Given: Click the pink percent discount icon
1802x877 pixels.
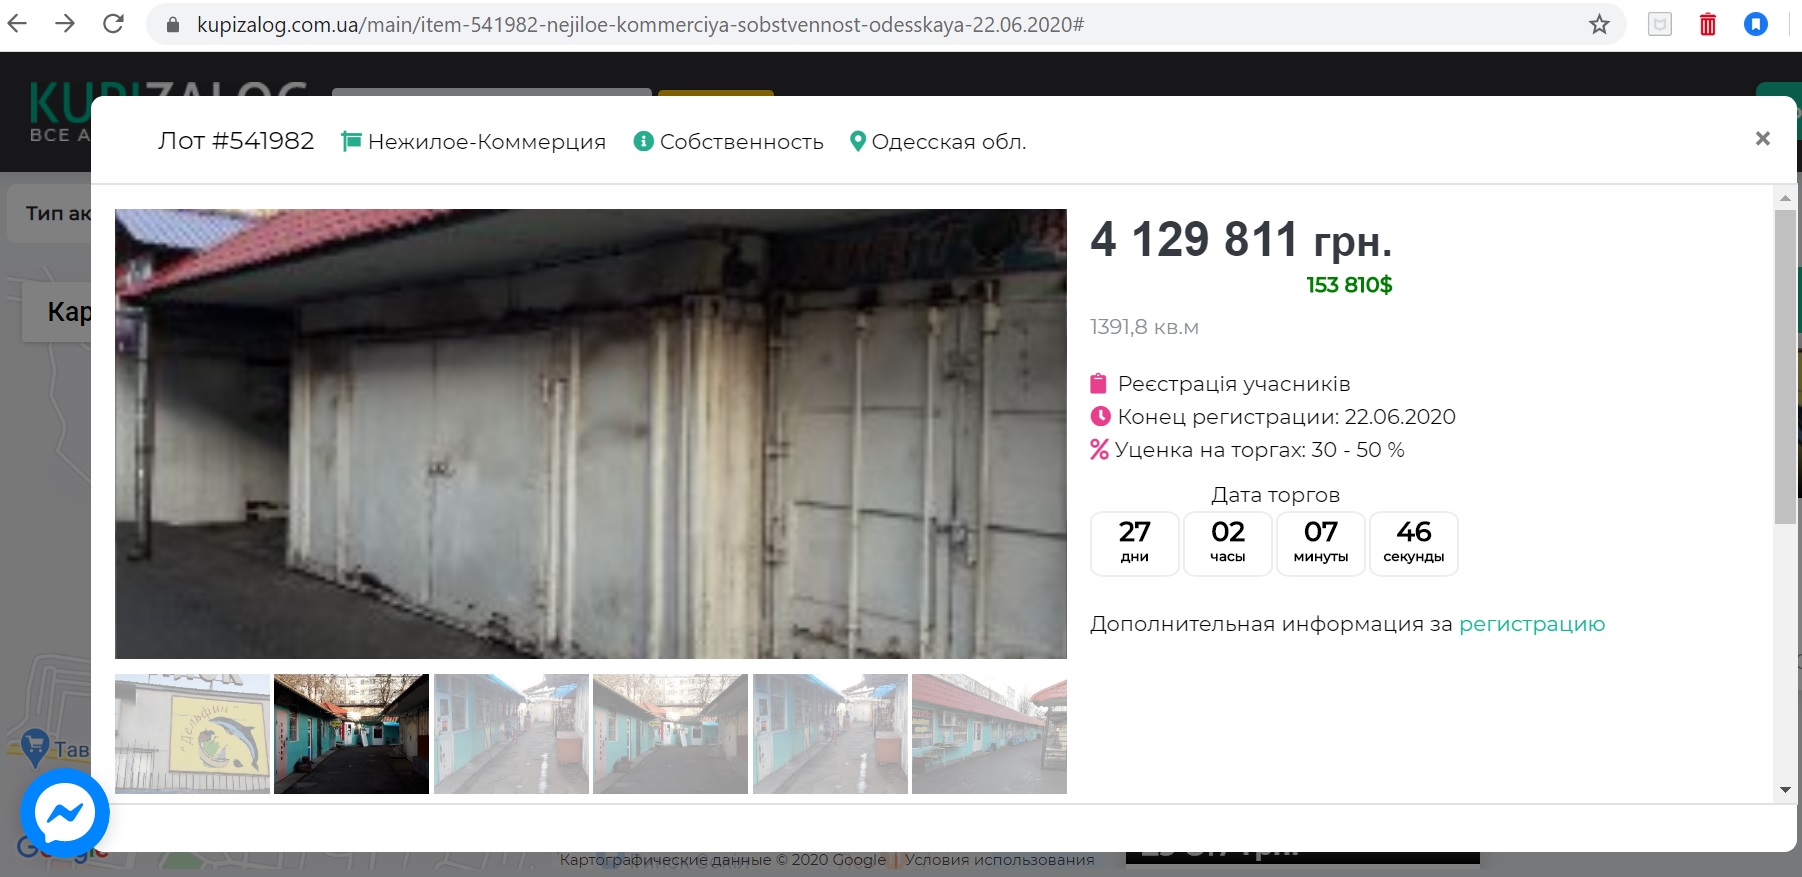Looking at the screenshot, I should [1099, 450].
